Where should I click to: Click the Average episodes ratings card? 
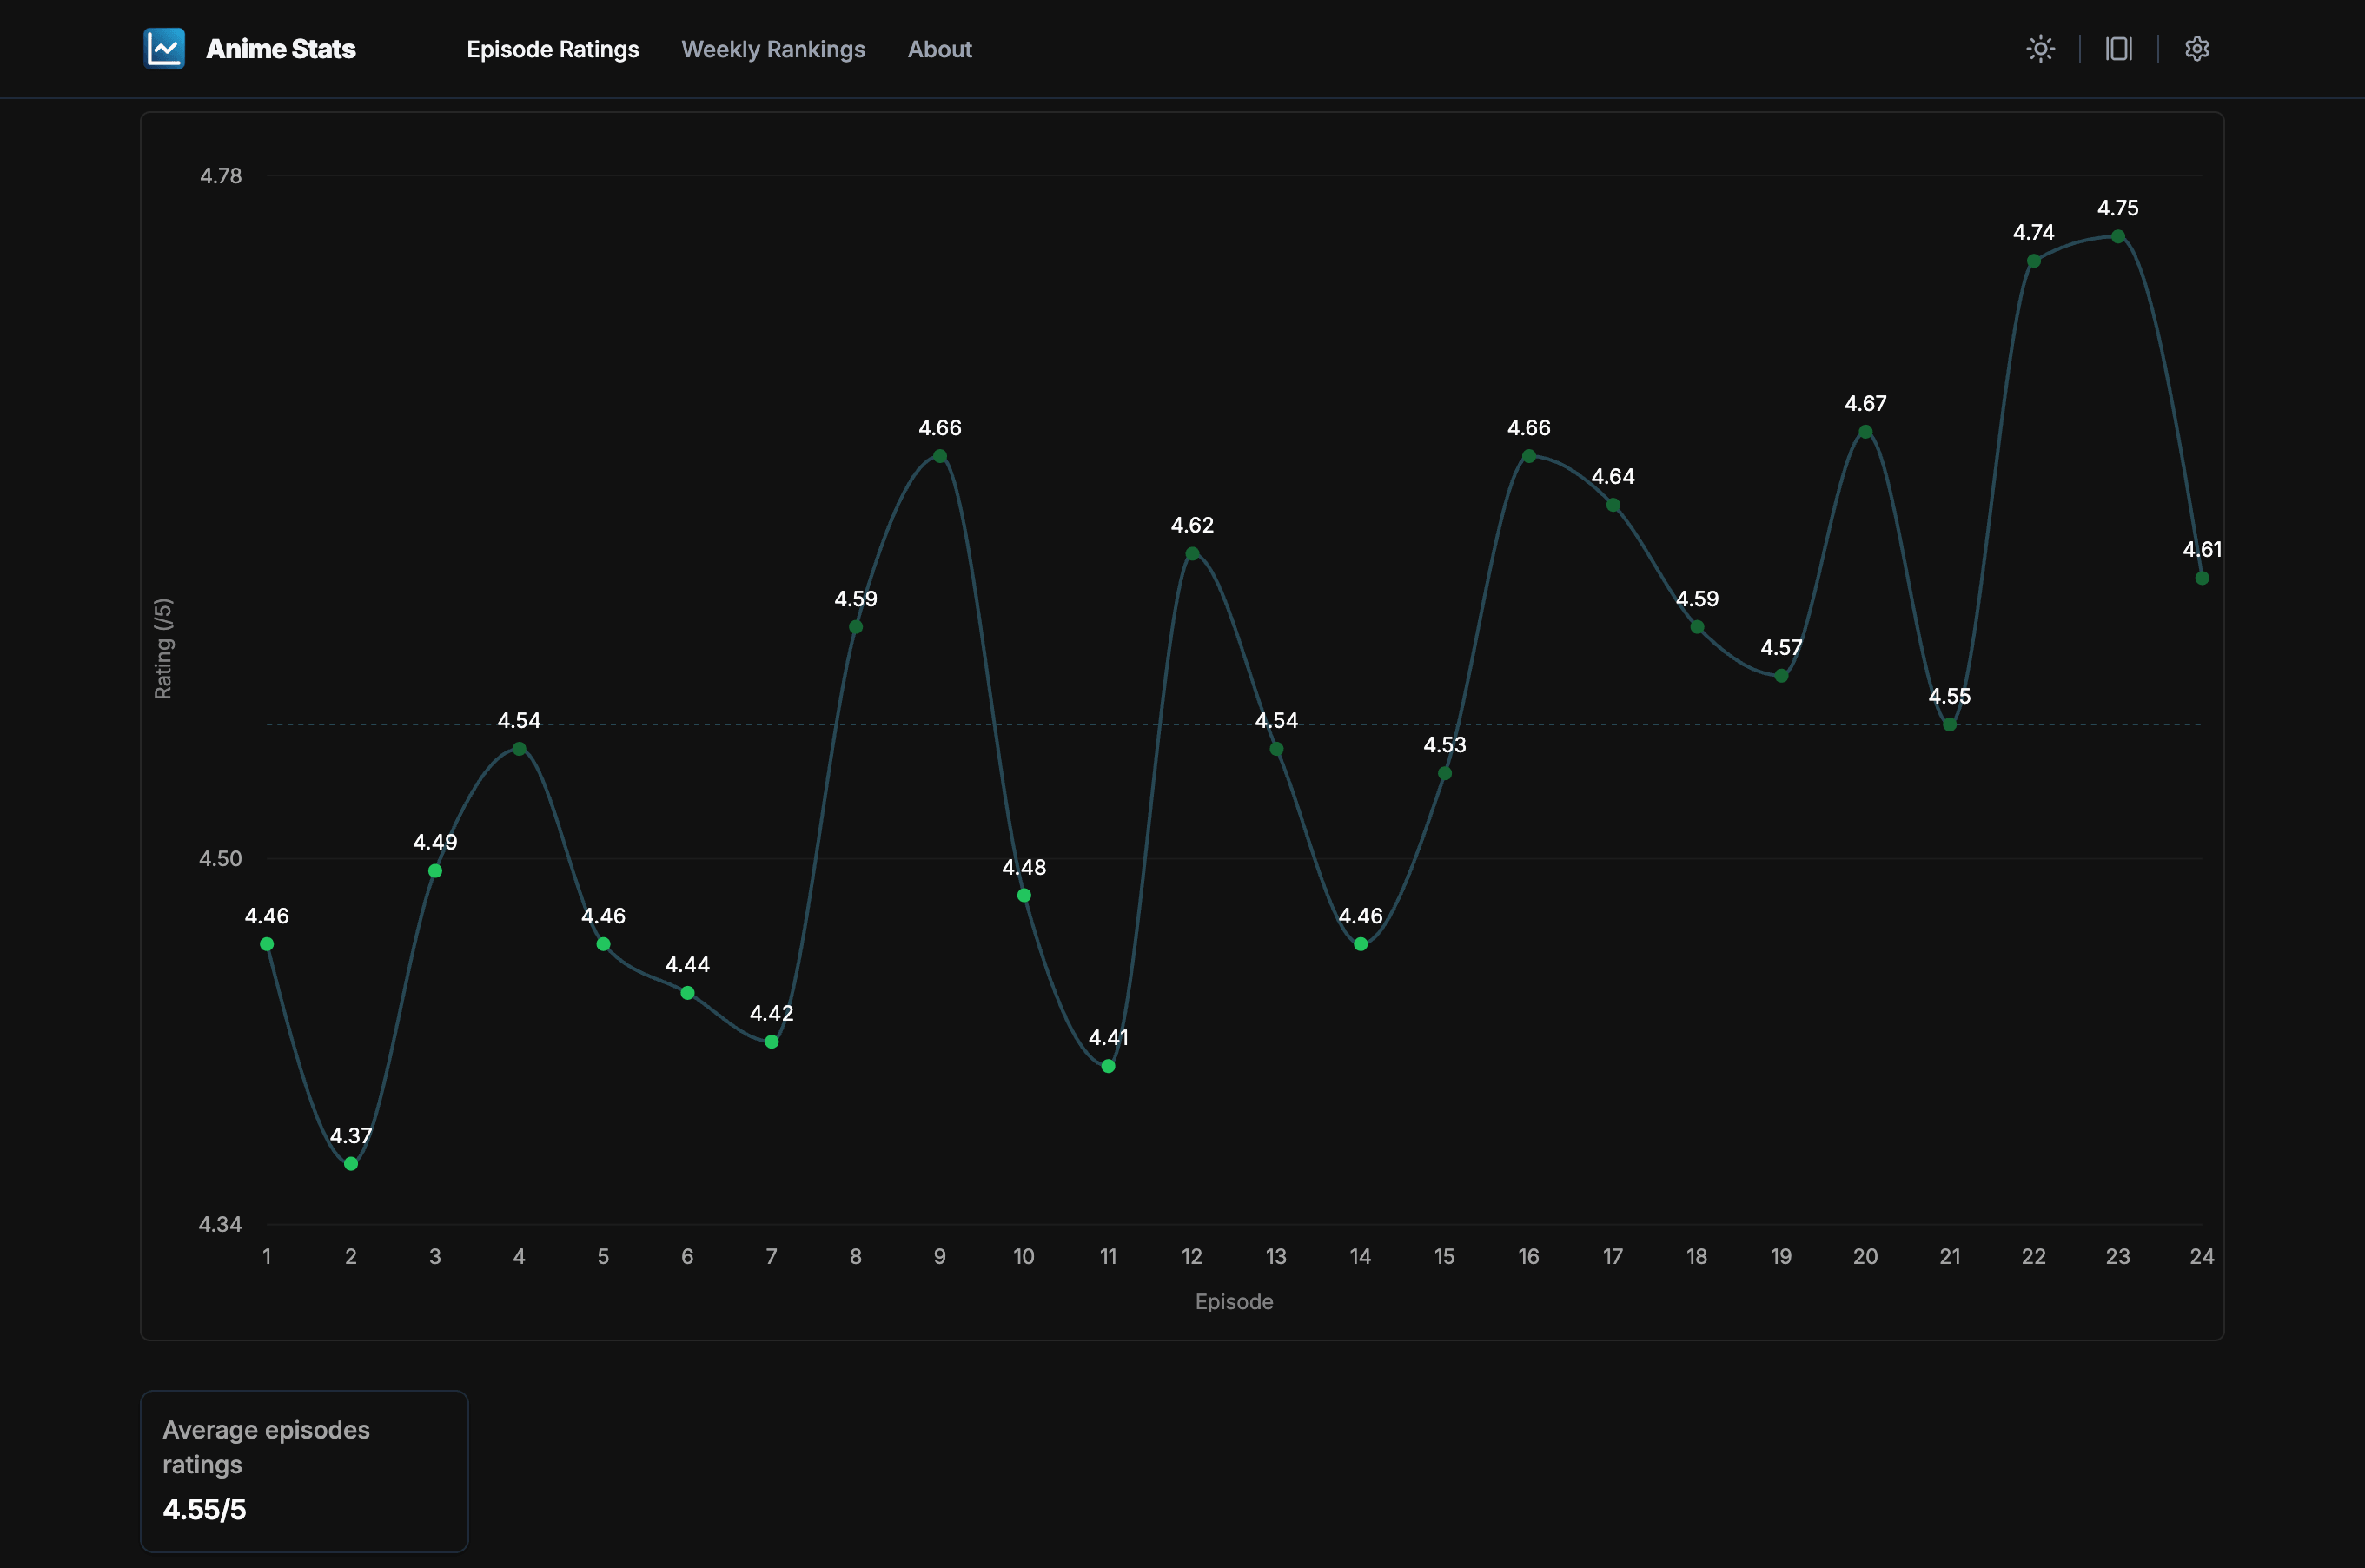[304, 1470]
